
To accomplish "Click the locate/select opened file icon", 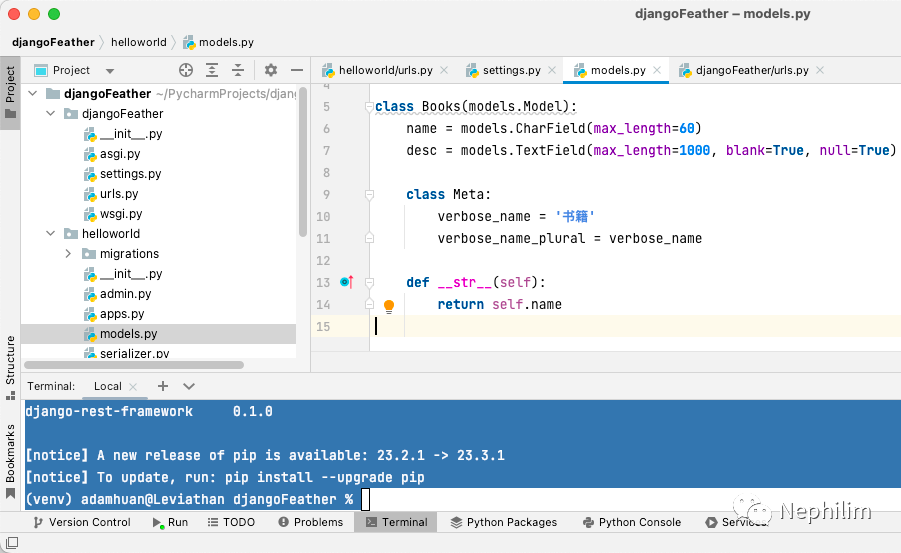I will (x=186, y=70).
